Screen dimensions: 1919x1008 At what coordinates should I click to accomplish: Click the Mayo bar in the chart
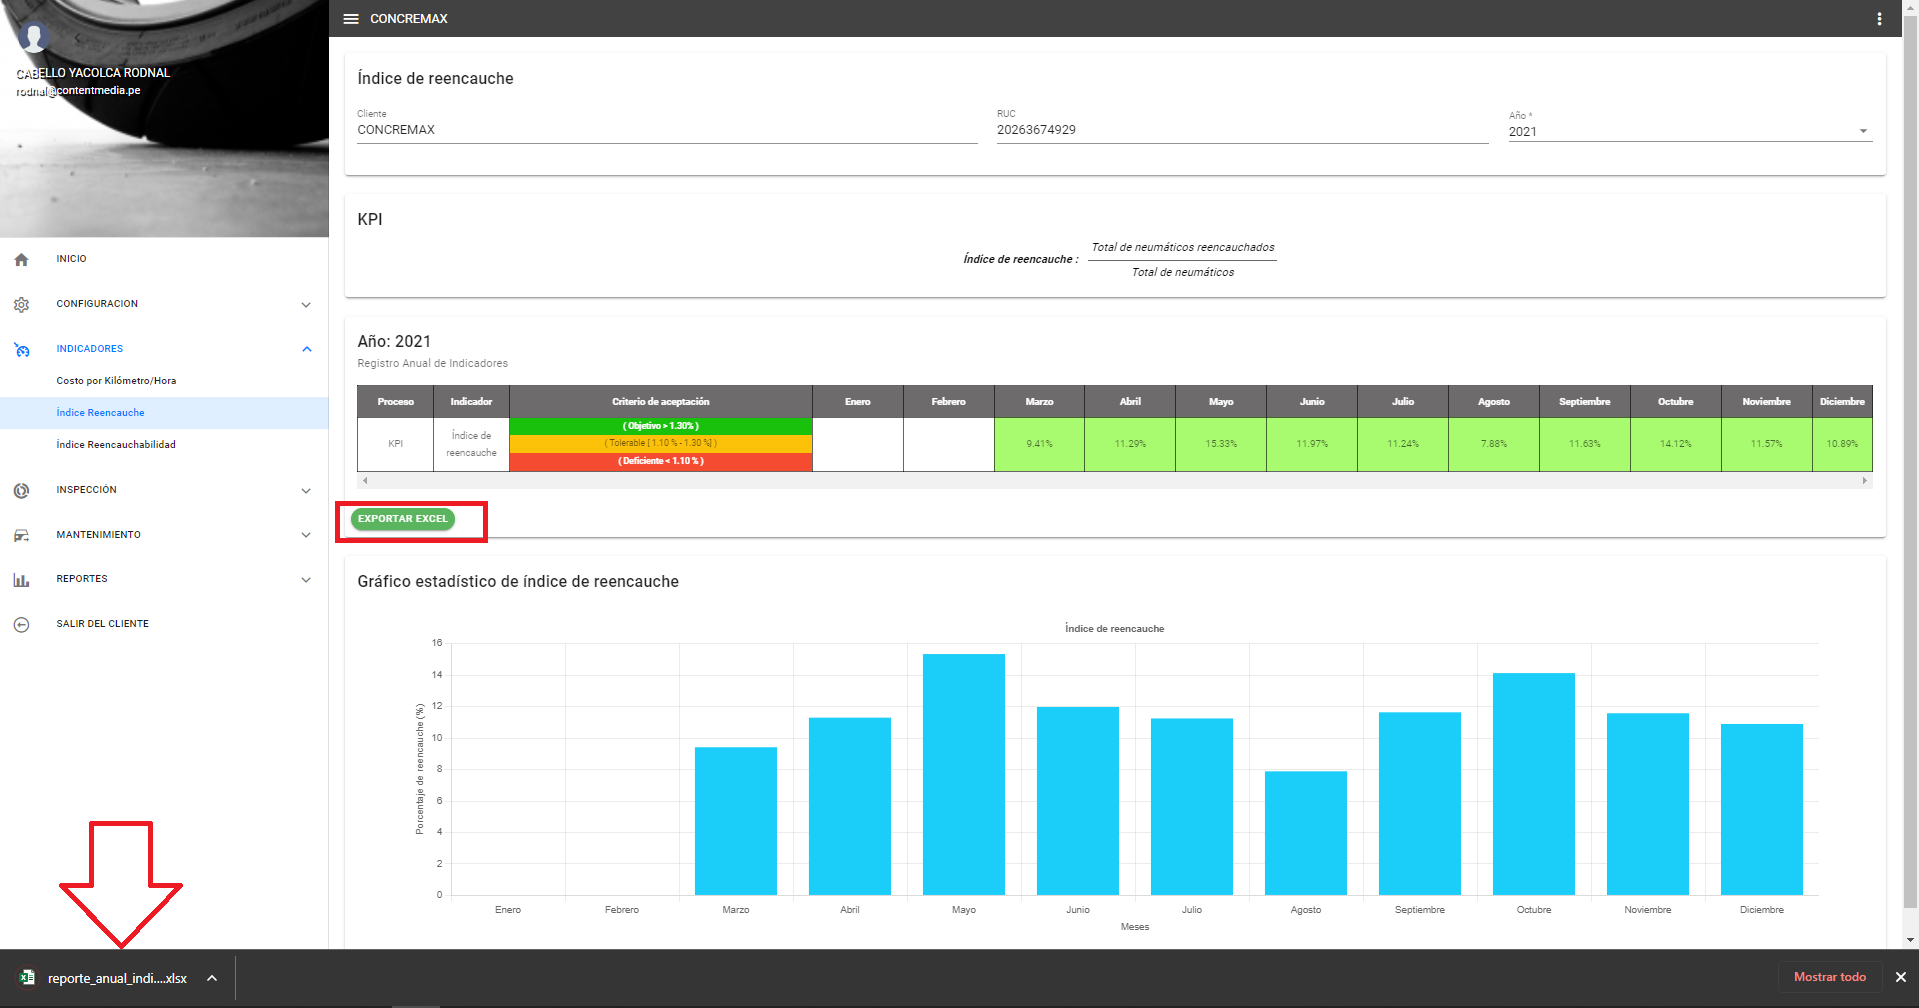point(963,774)
